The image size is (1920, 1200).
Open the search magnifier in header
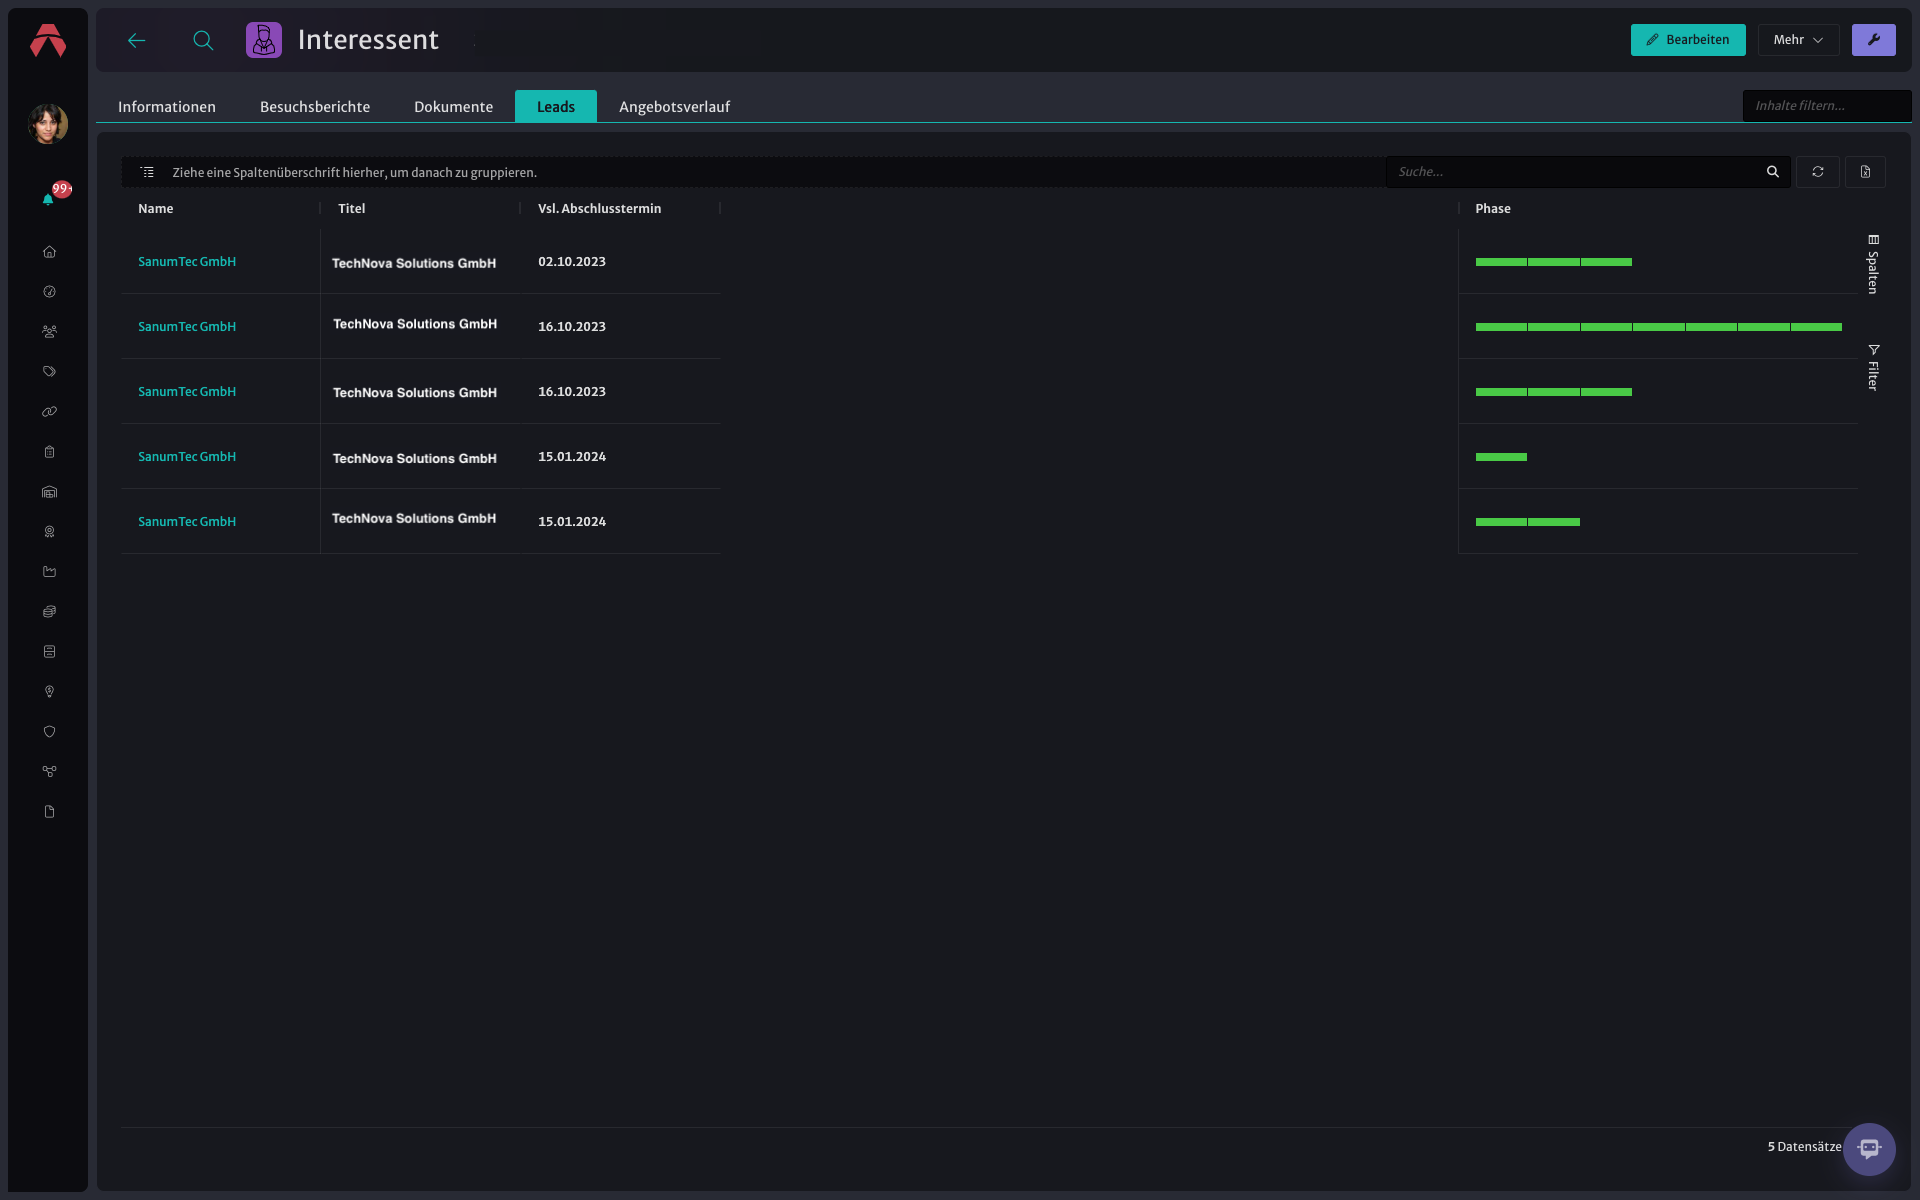point(203,40)
